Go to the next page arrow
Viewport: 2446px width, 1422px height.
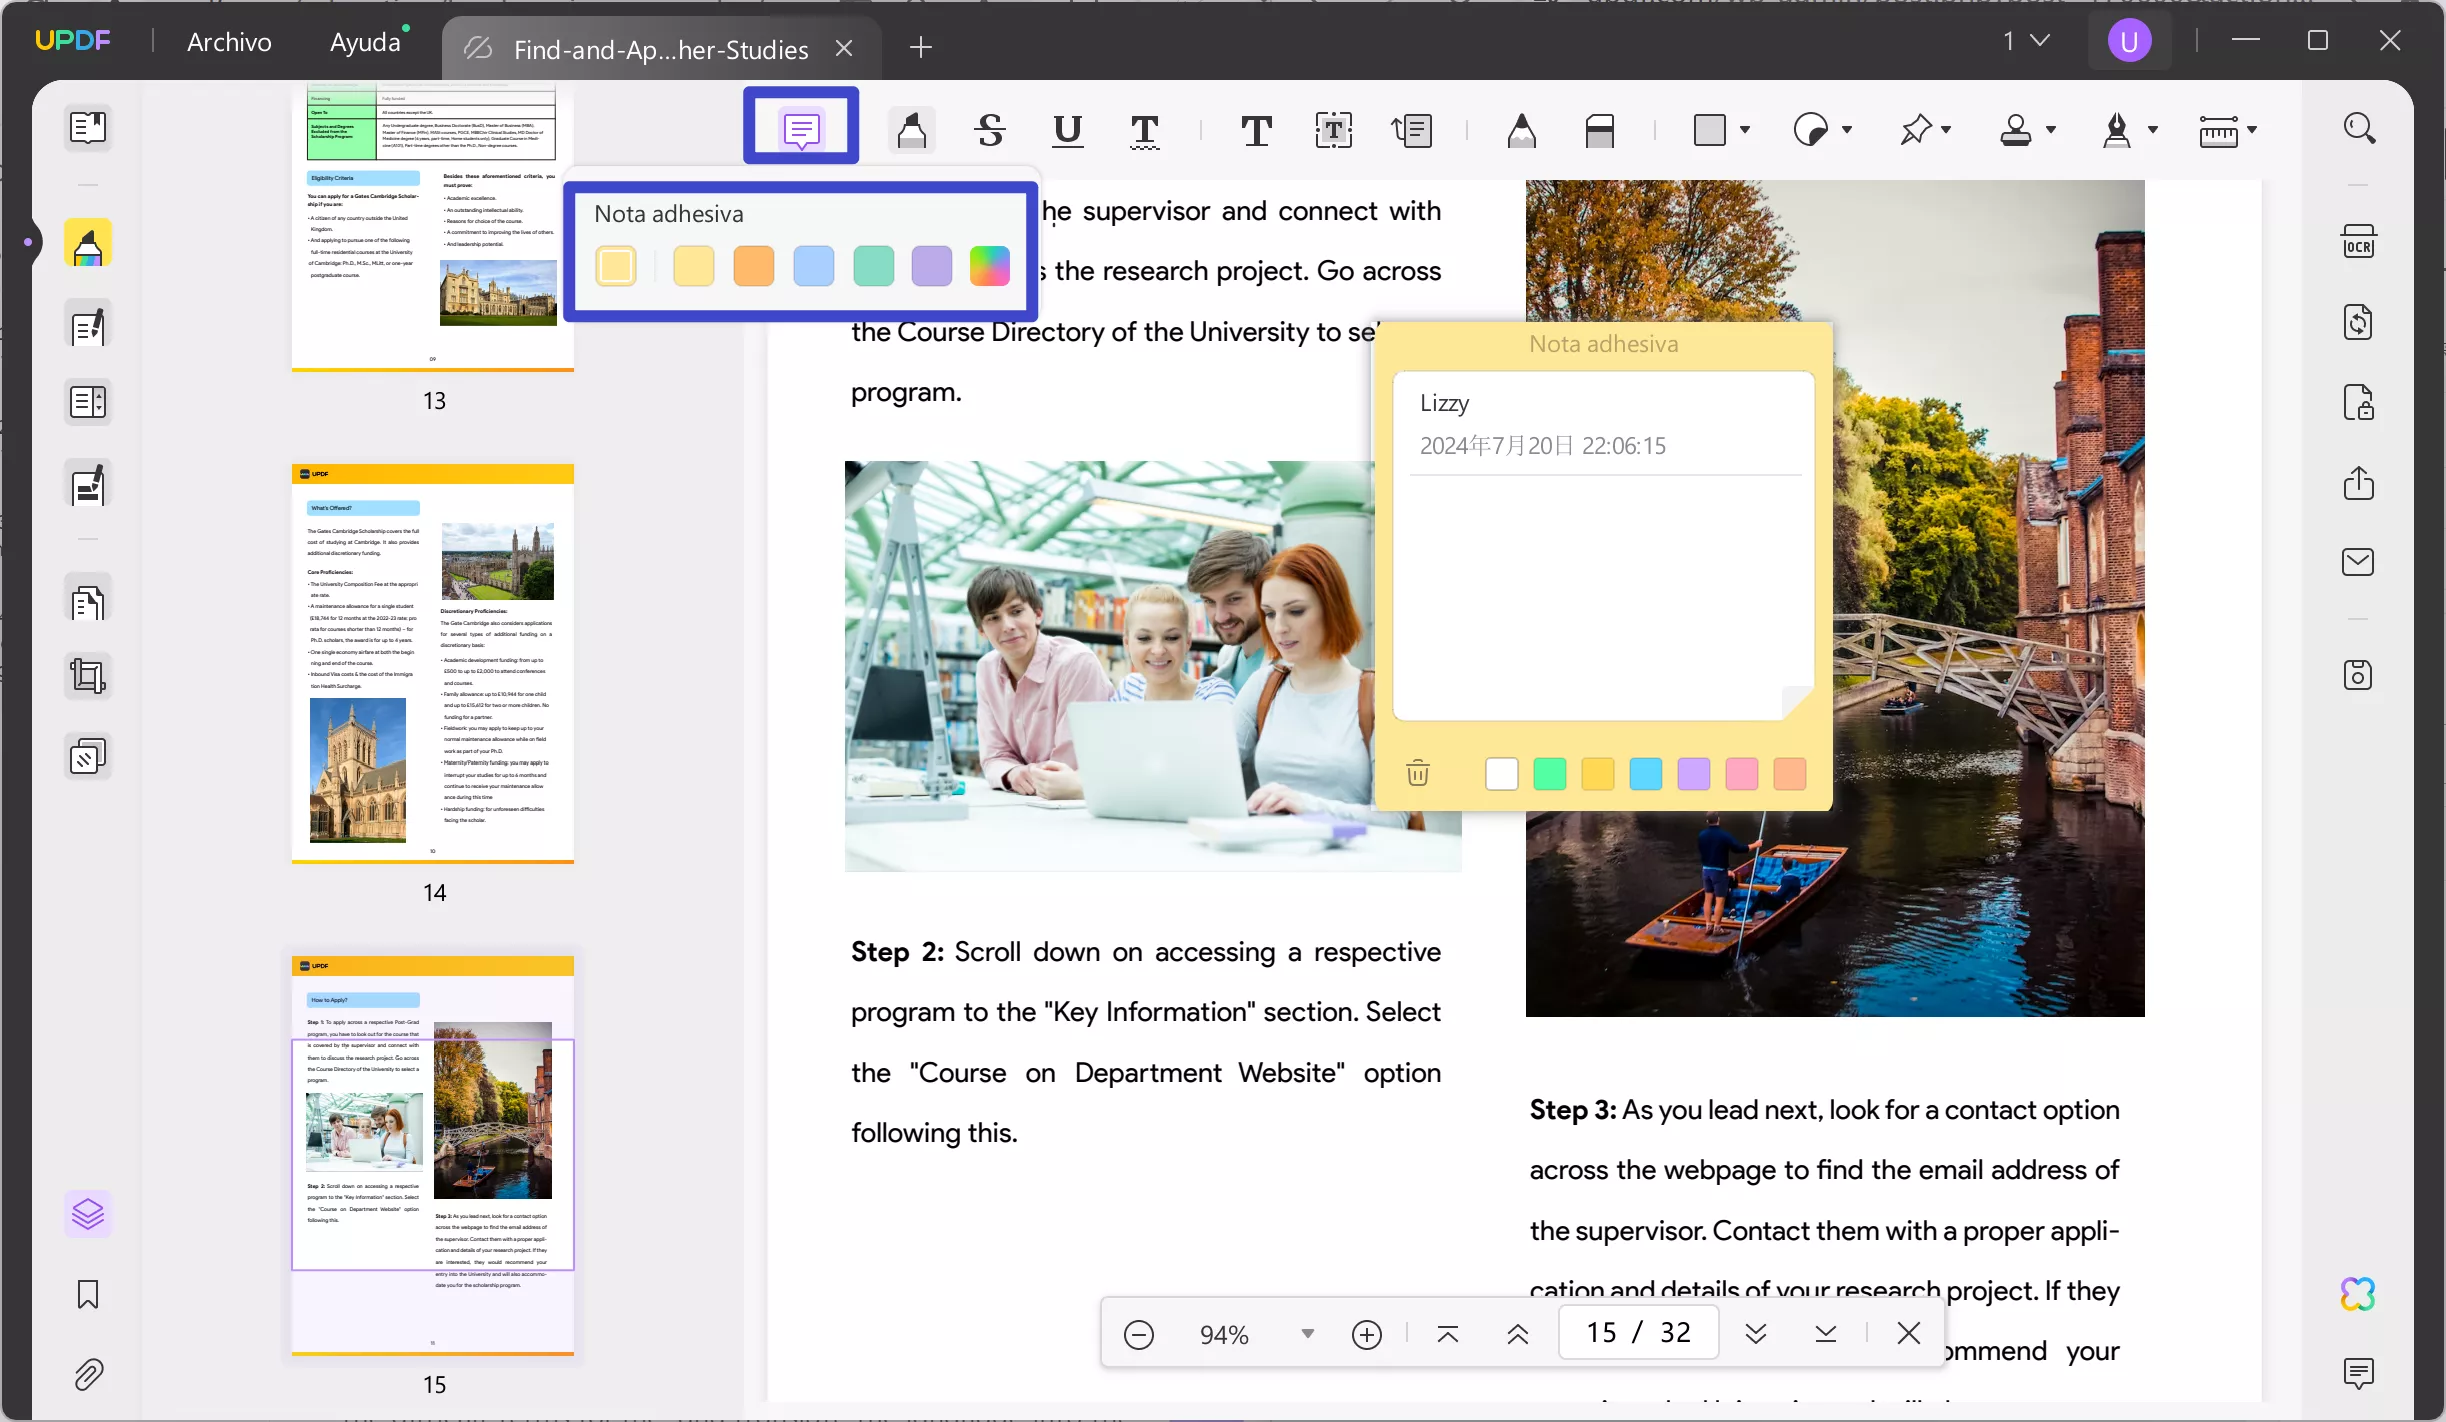click(1755, 1333)
